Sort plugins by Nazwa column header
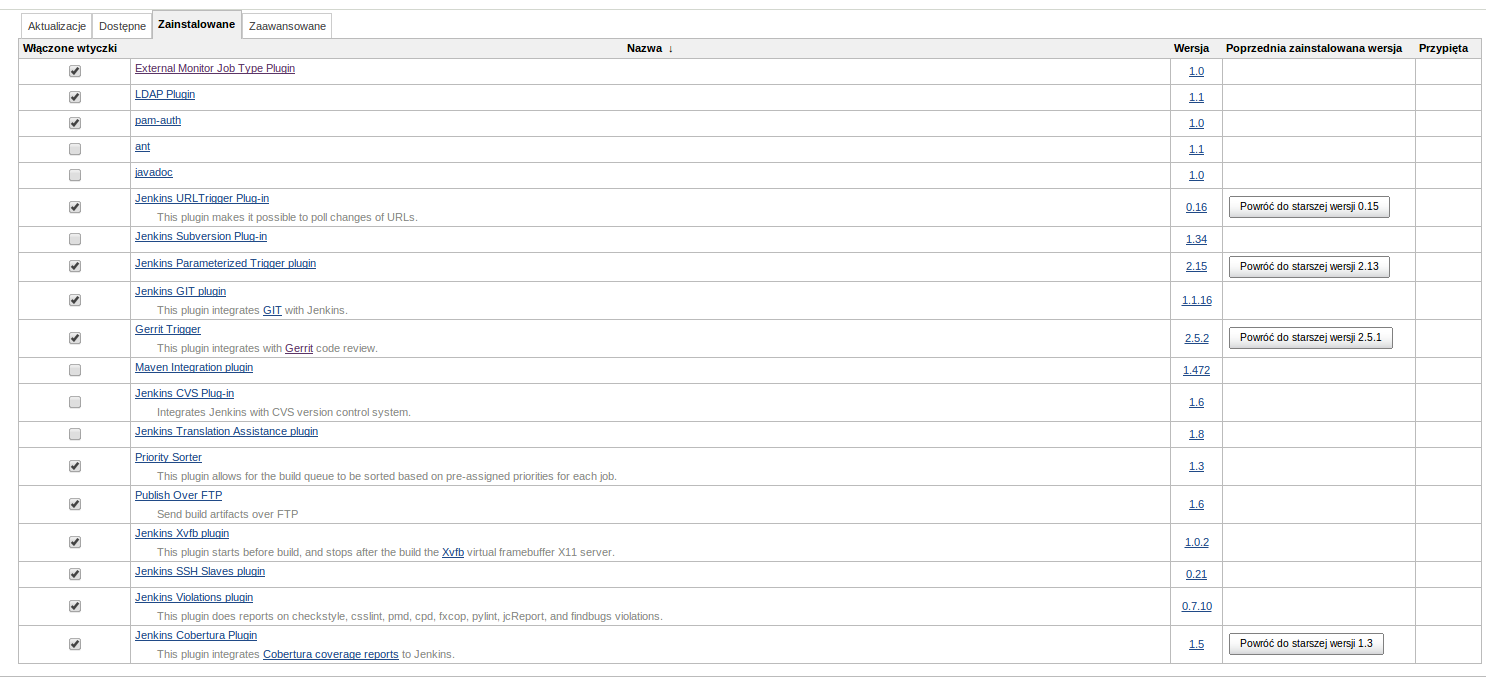 pyautogui.click(x=644, y=48)
